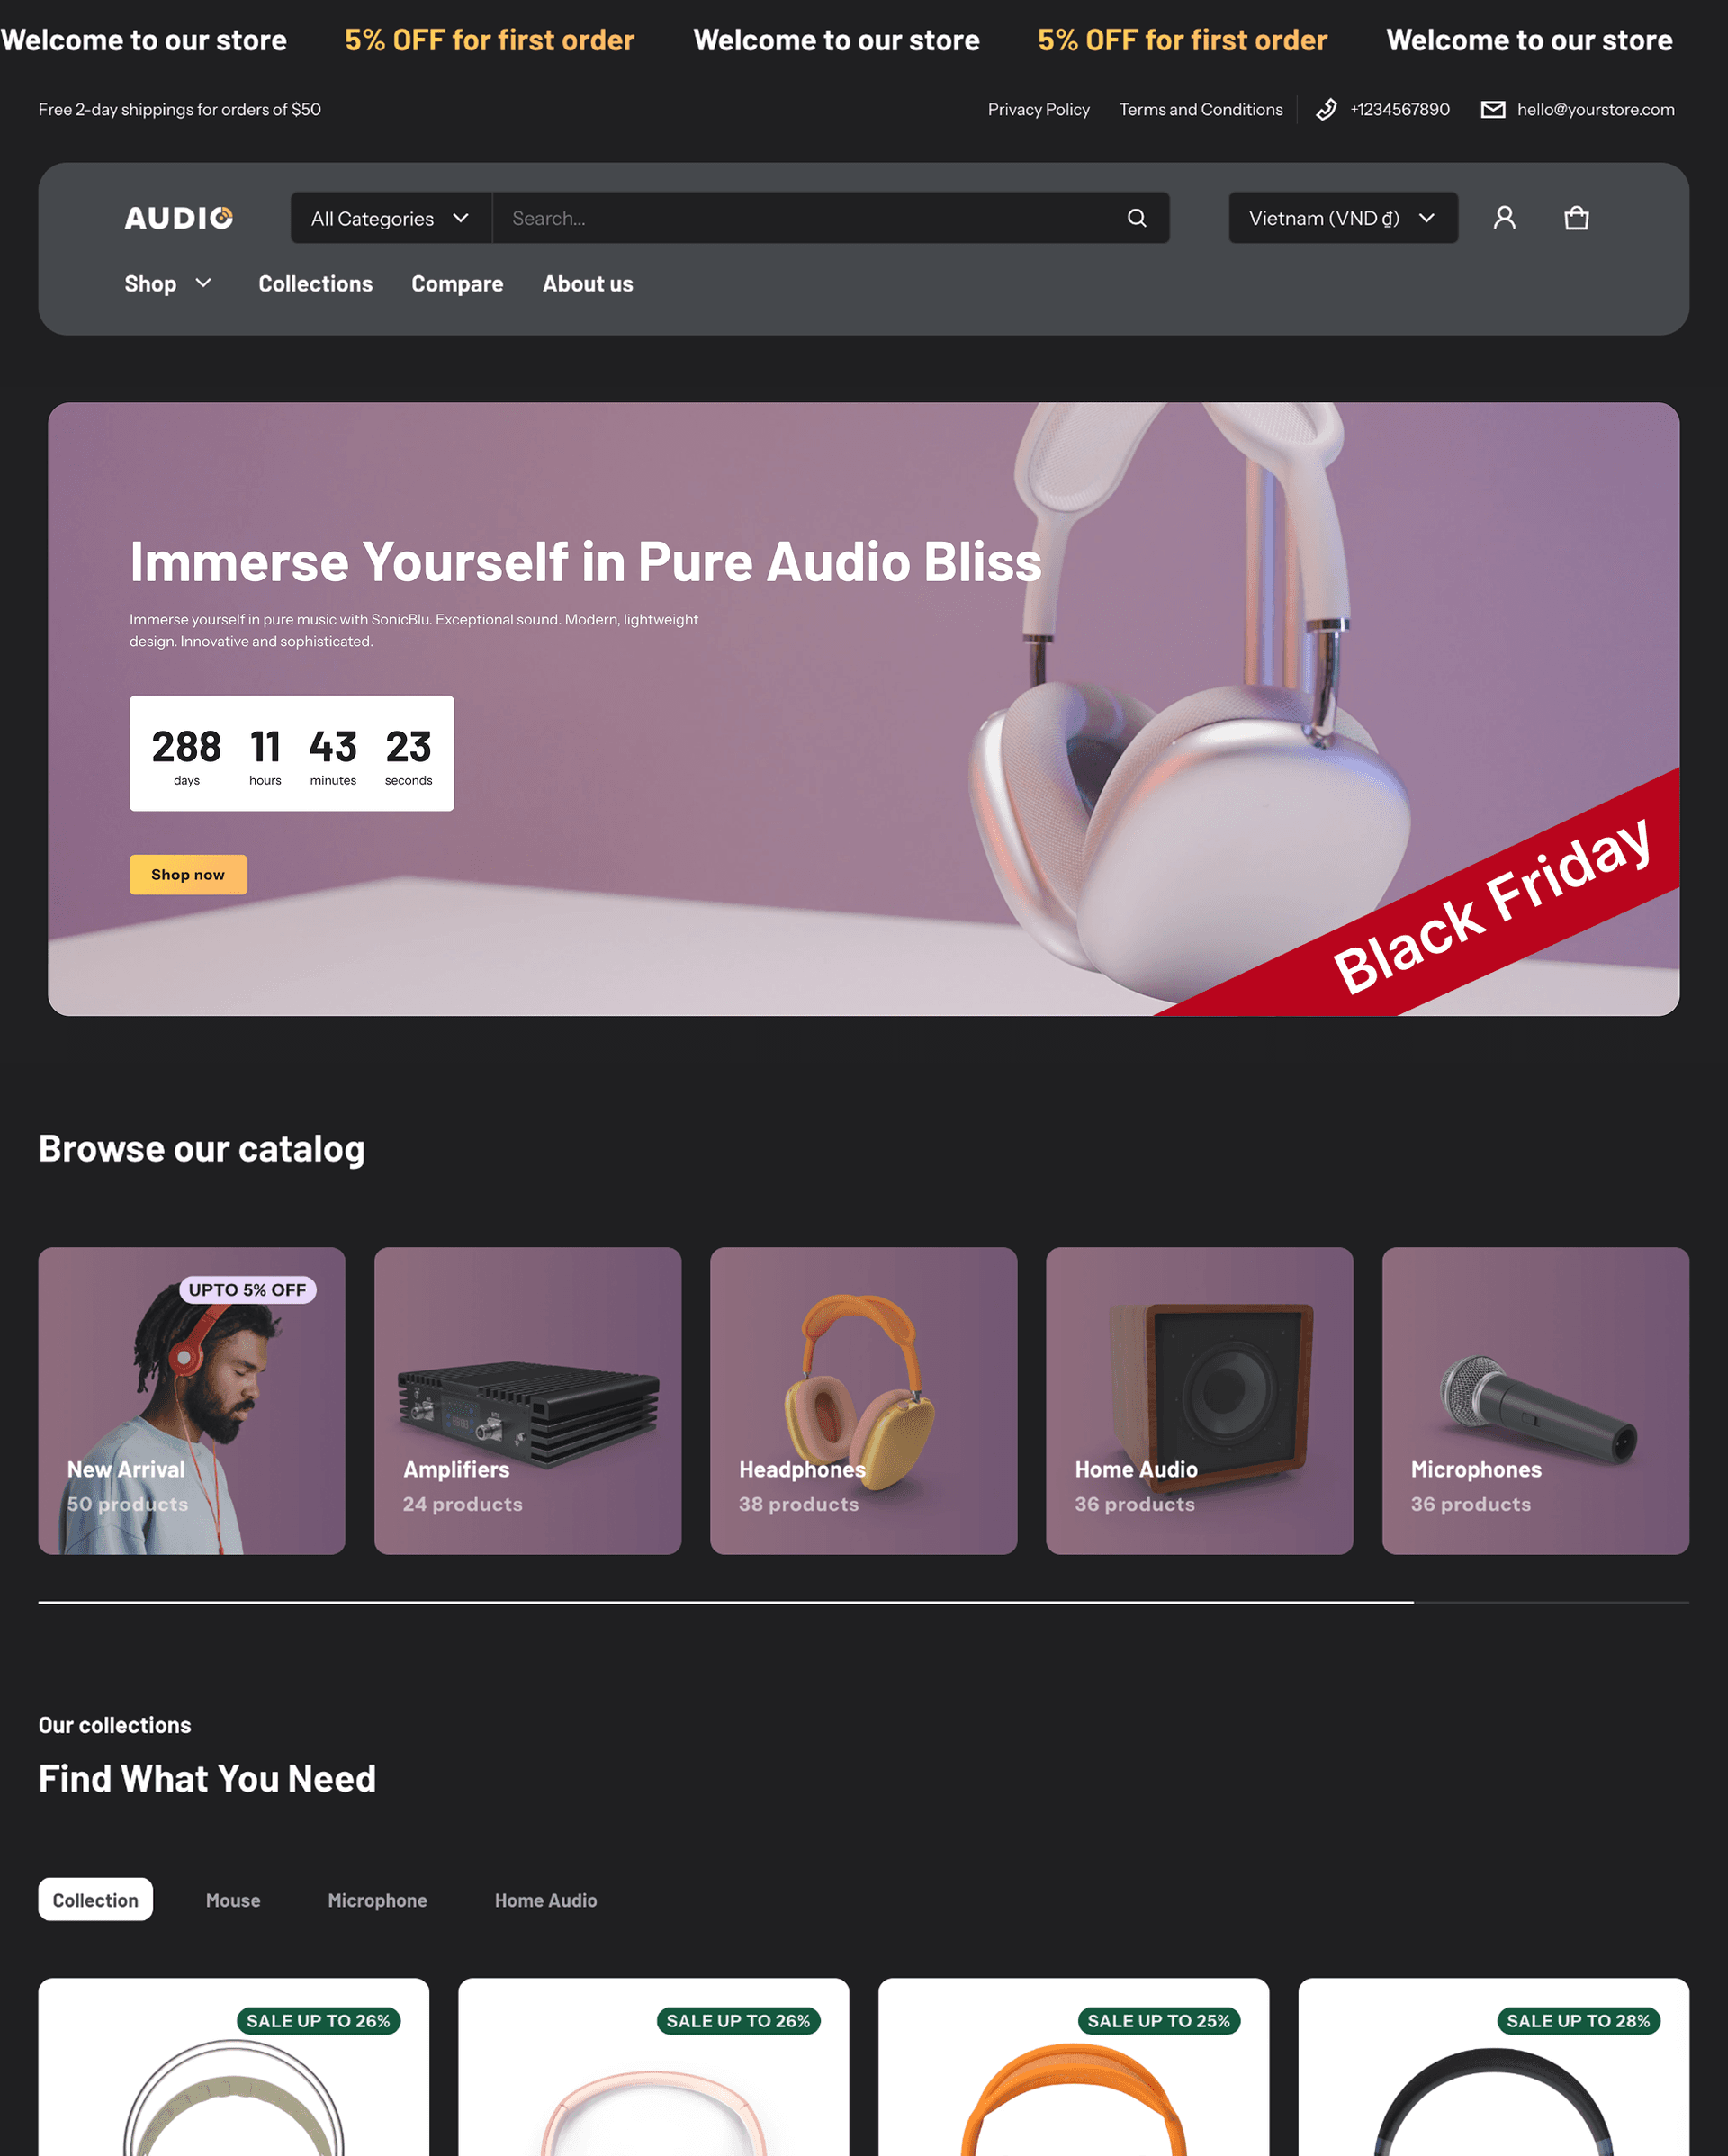Open the Terms and Conditions link

pyautogui.click(x=1200, y=109)
